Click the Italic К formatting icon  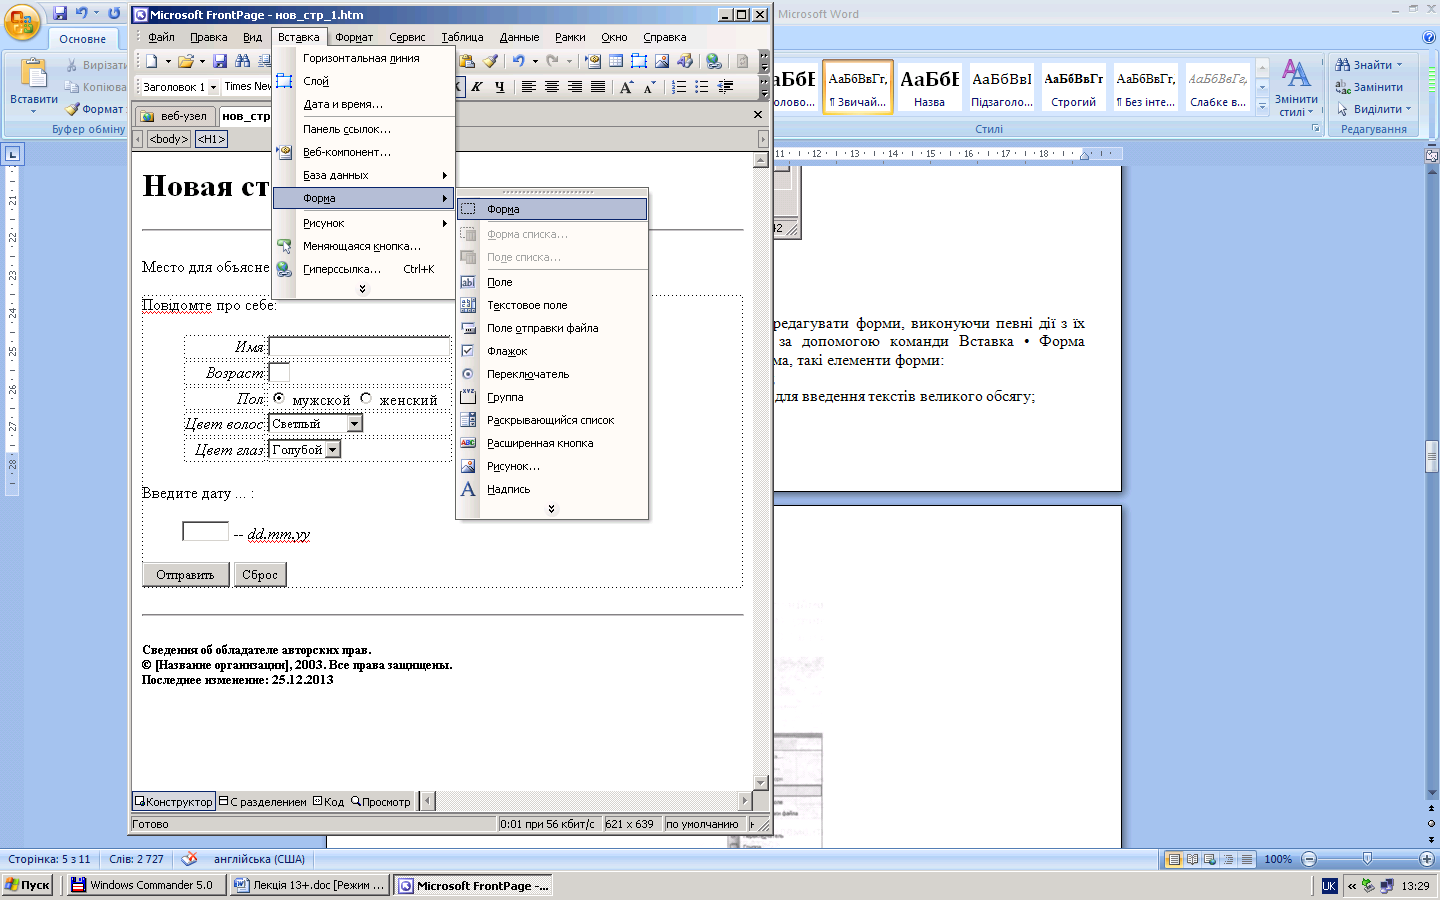tap(477, 87)
